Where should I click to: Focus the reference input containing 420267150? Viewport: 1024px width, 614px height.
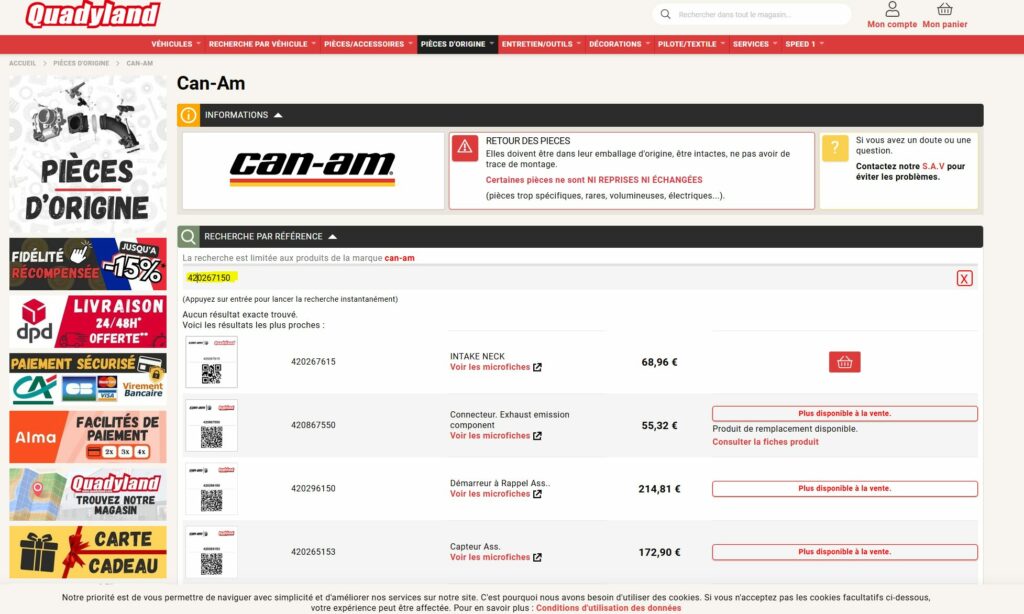click(568, 278)
